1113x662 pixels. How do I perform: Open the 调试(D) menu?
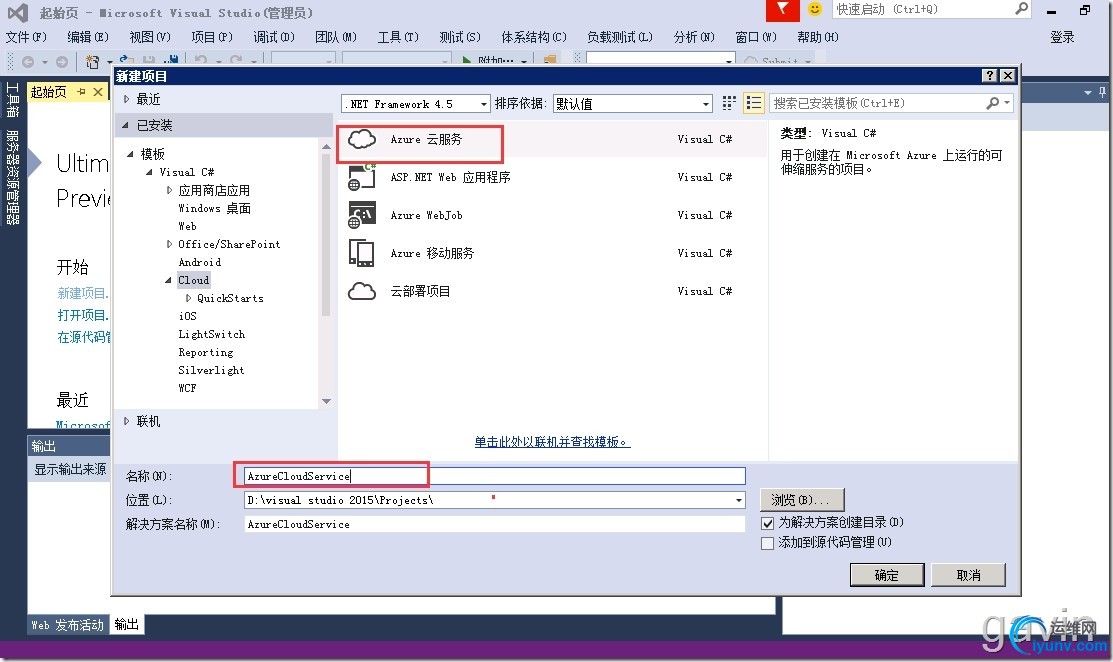(274, 37)
